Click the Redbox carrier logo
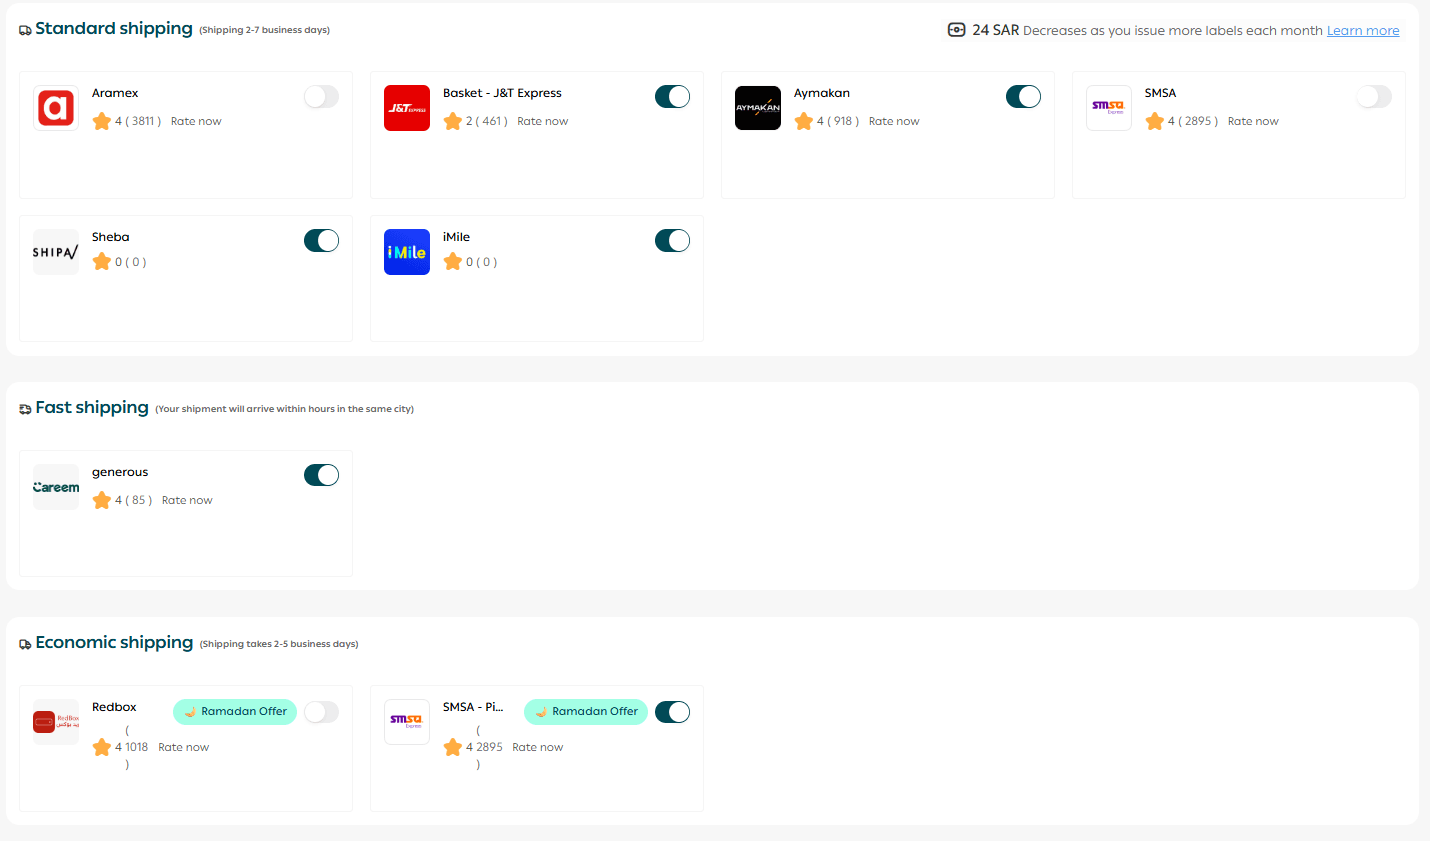This screenshot has height=841, width=1430. [x=56, y=722]
